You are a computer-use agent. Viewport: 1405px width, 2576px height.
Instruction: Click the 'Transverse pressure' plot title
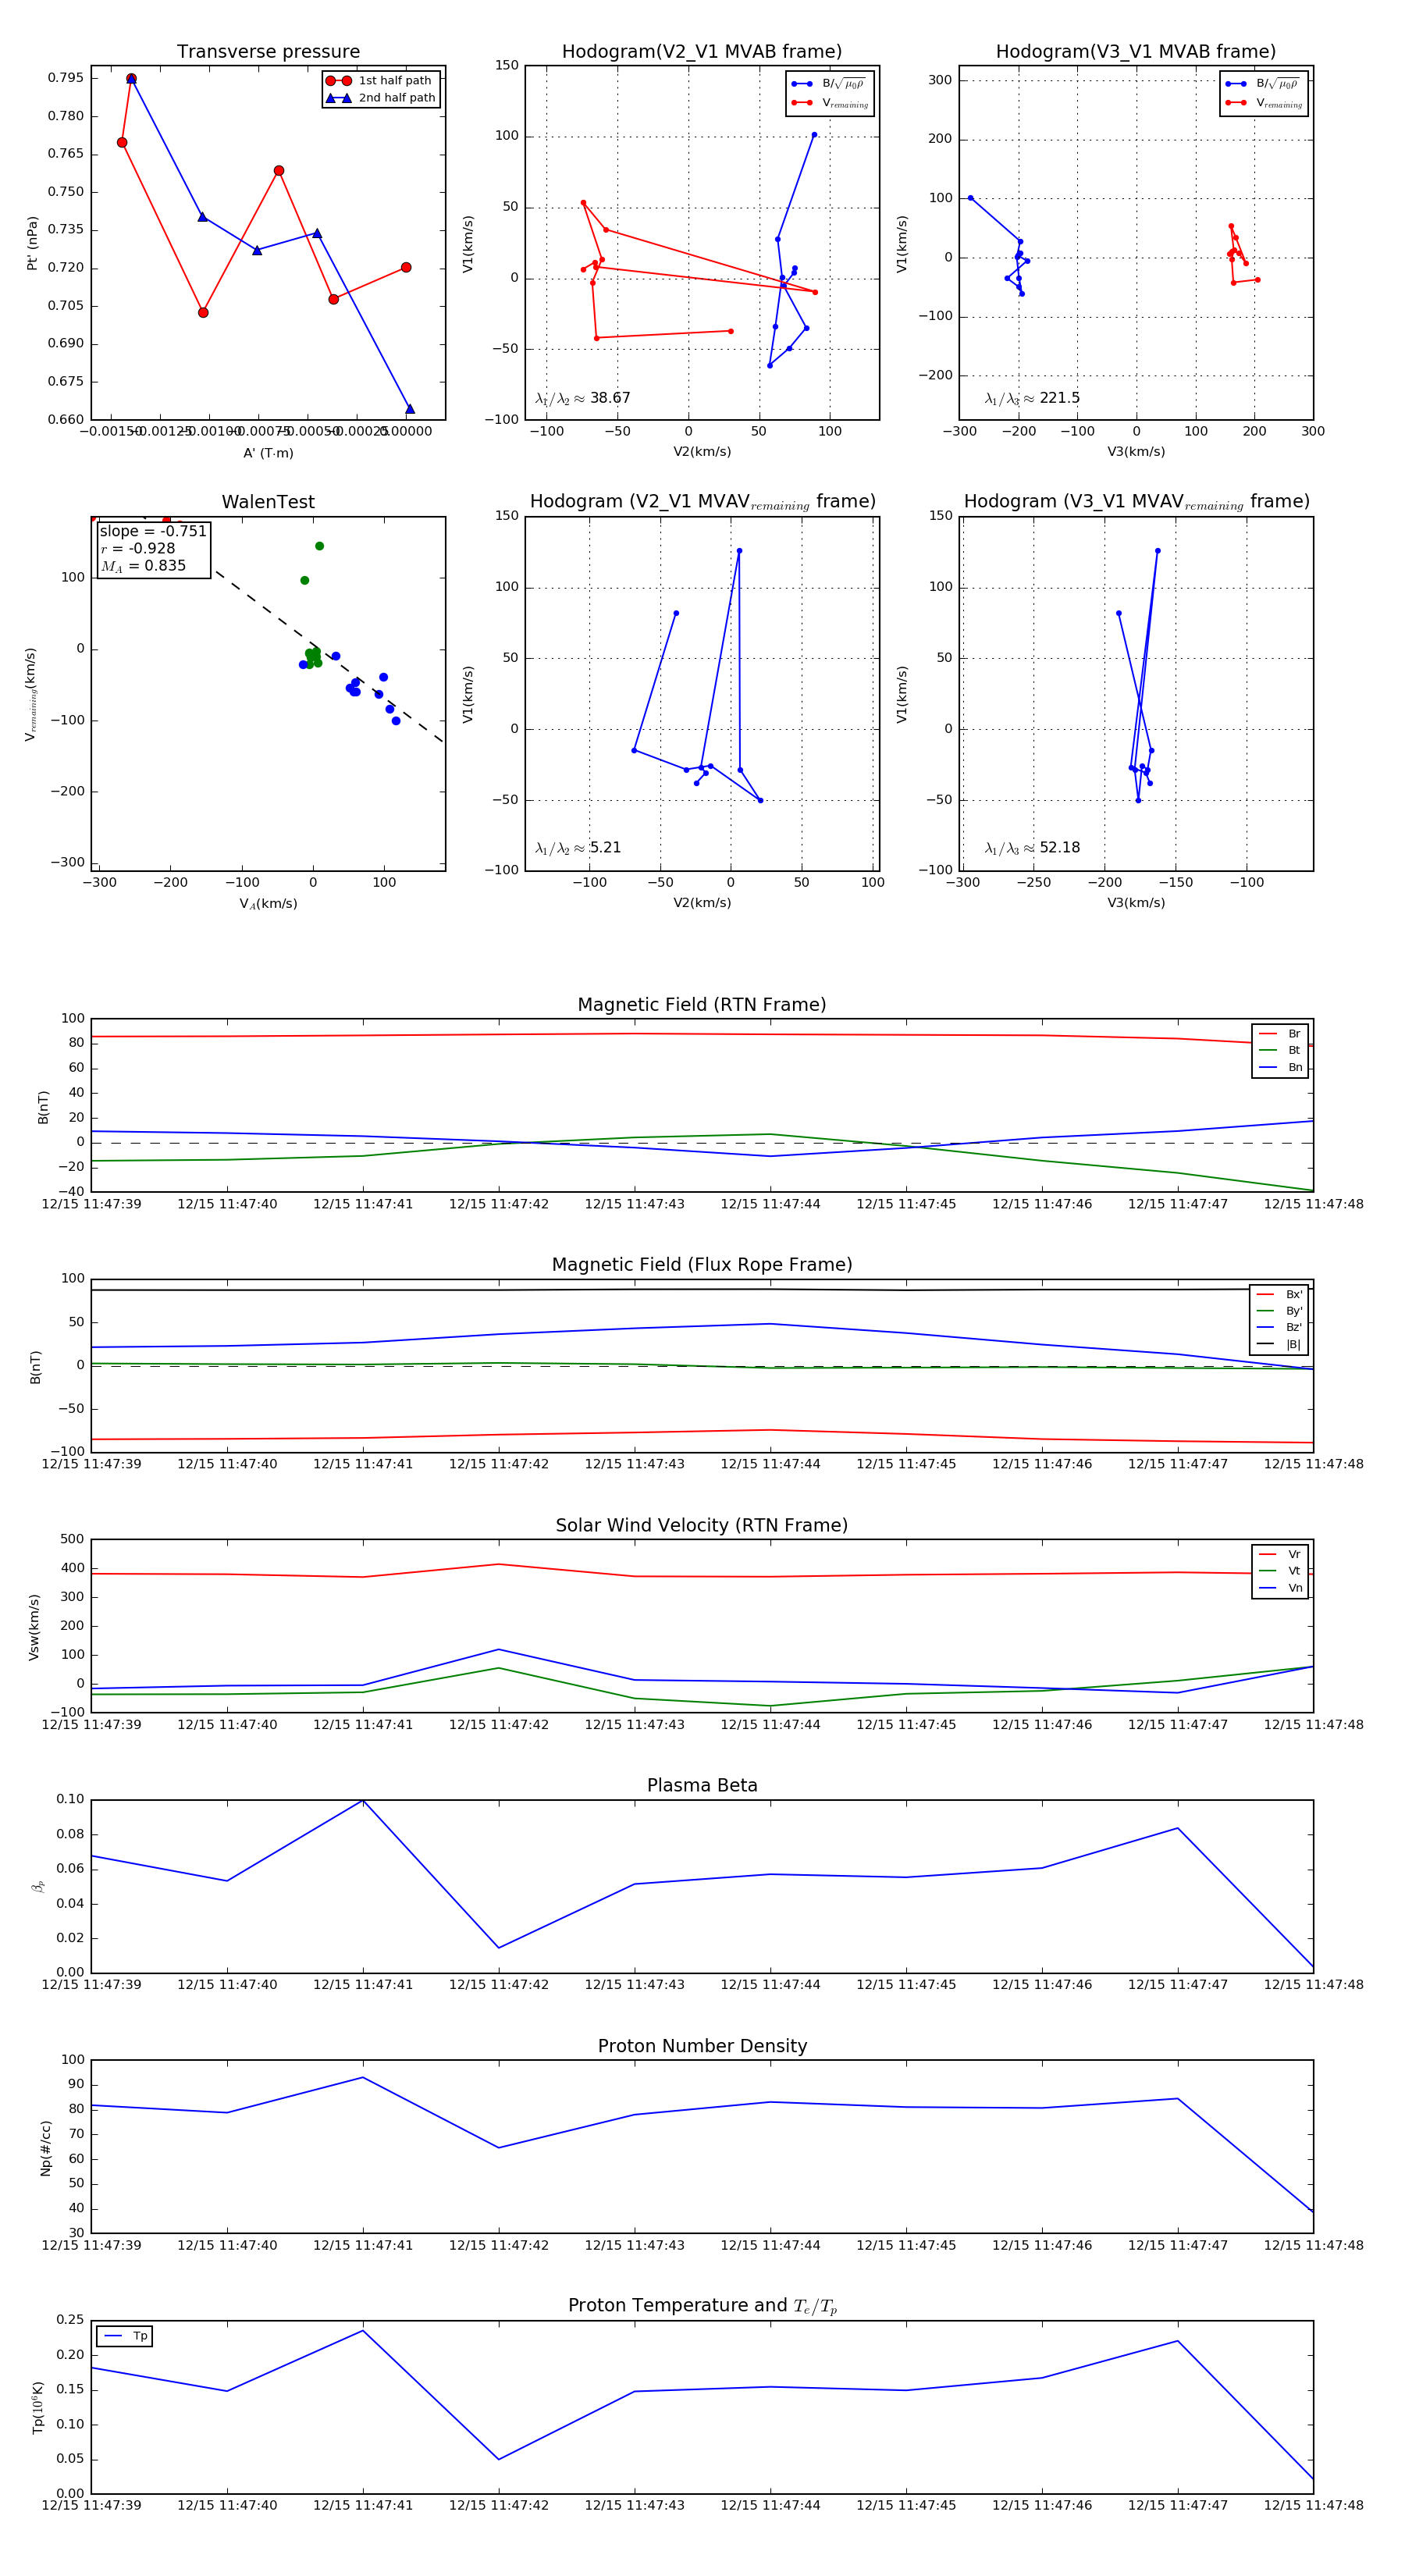coord(268,52)
